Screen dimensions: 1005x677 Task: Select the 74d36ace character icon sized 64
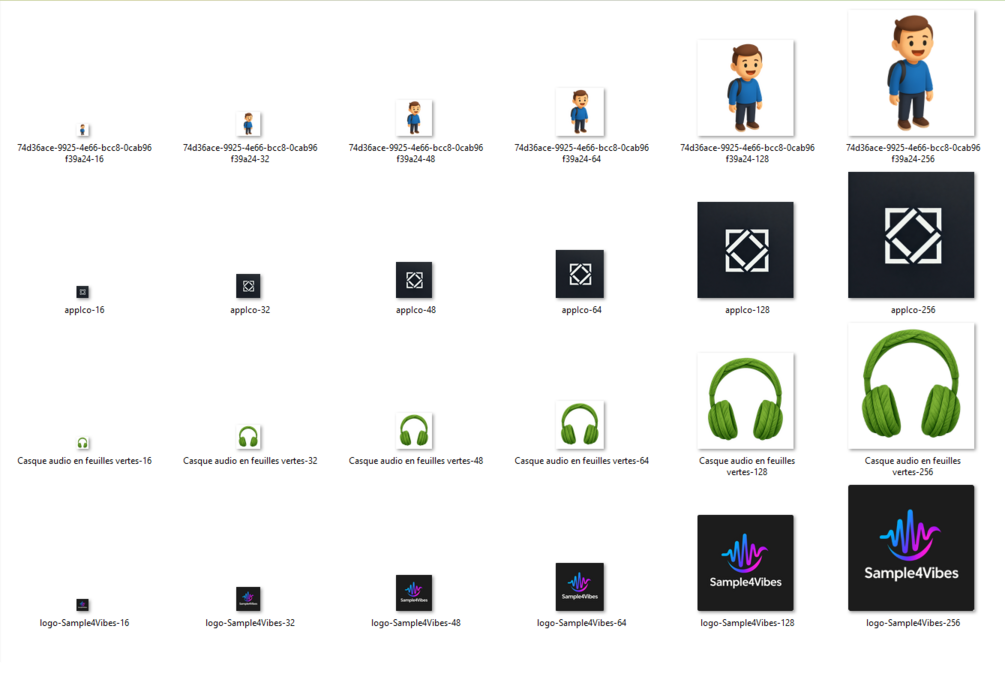click(x=580, y=112)
